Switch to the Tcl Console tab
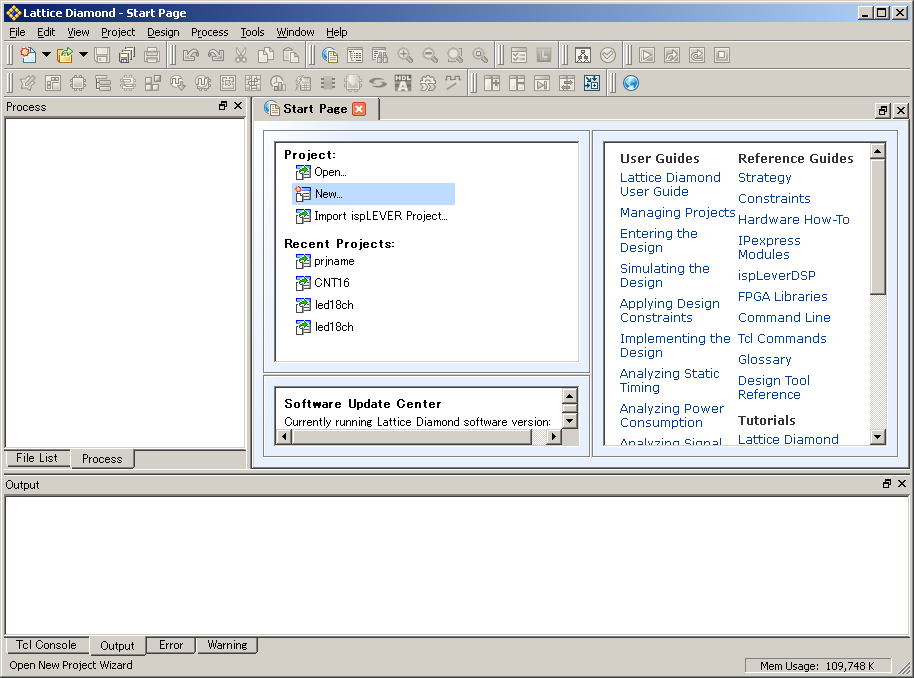Screen dimensions: 914x678 pos(46,645)
